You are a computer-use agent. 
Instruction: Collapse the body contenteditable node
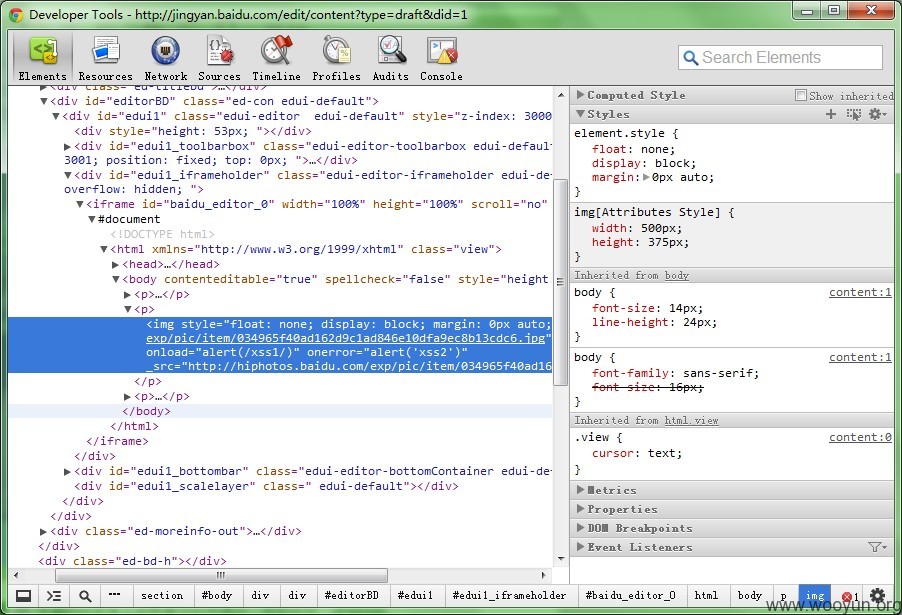[x=115, y=280]
